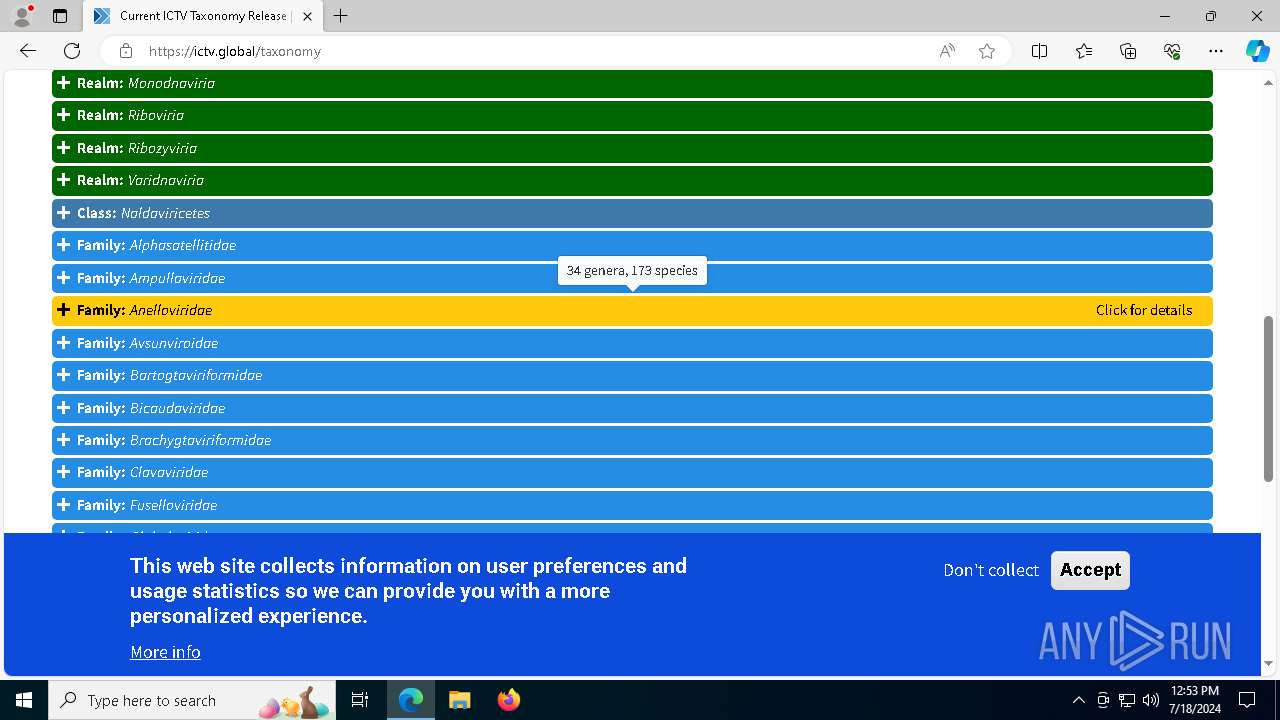Expand the Realm Monodnaviria row
The image size is (1280, 720).
(x=632, y=83)
